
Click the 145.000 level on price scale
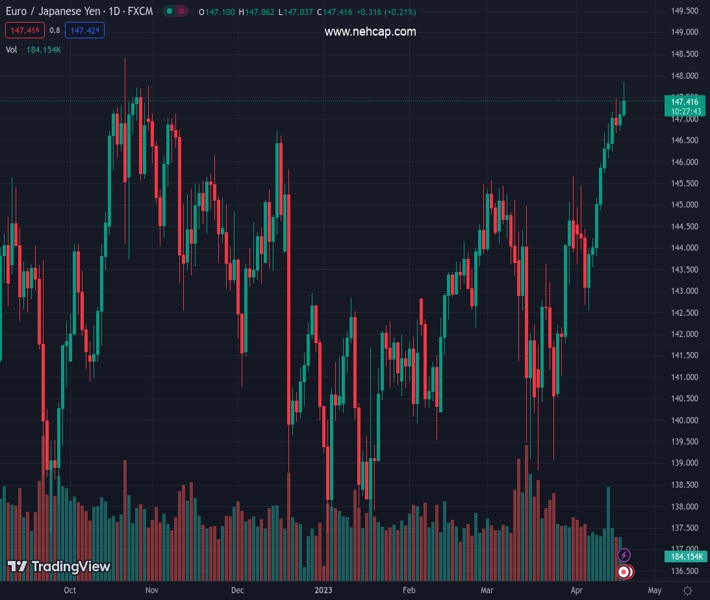[684, 205]
